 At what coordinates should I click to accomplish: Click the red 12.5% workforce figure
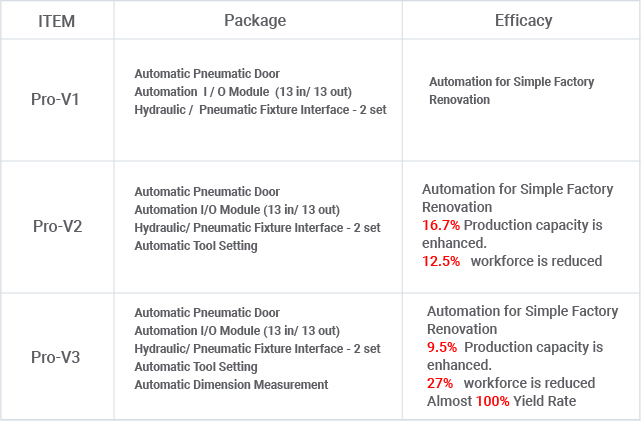point(441,261)
